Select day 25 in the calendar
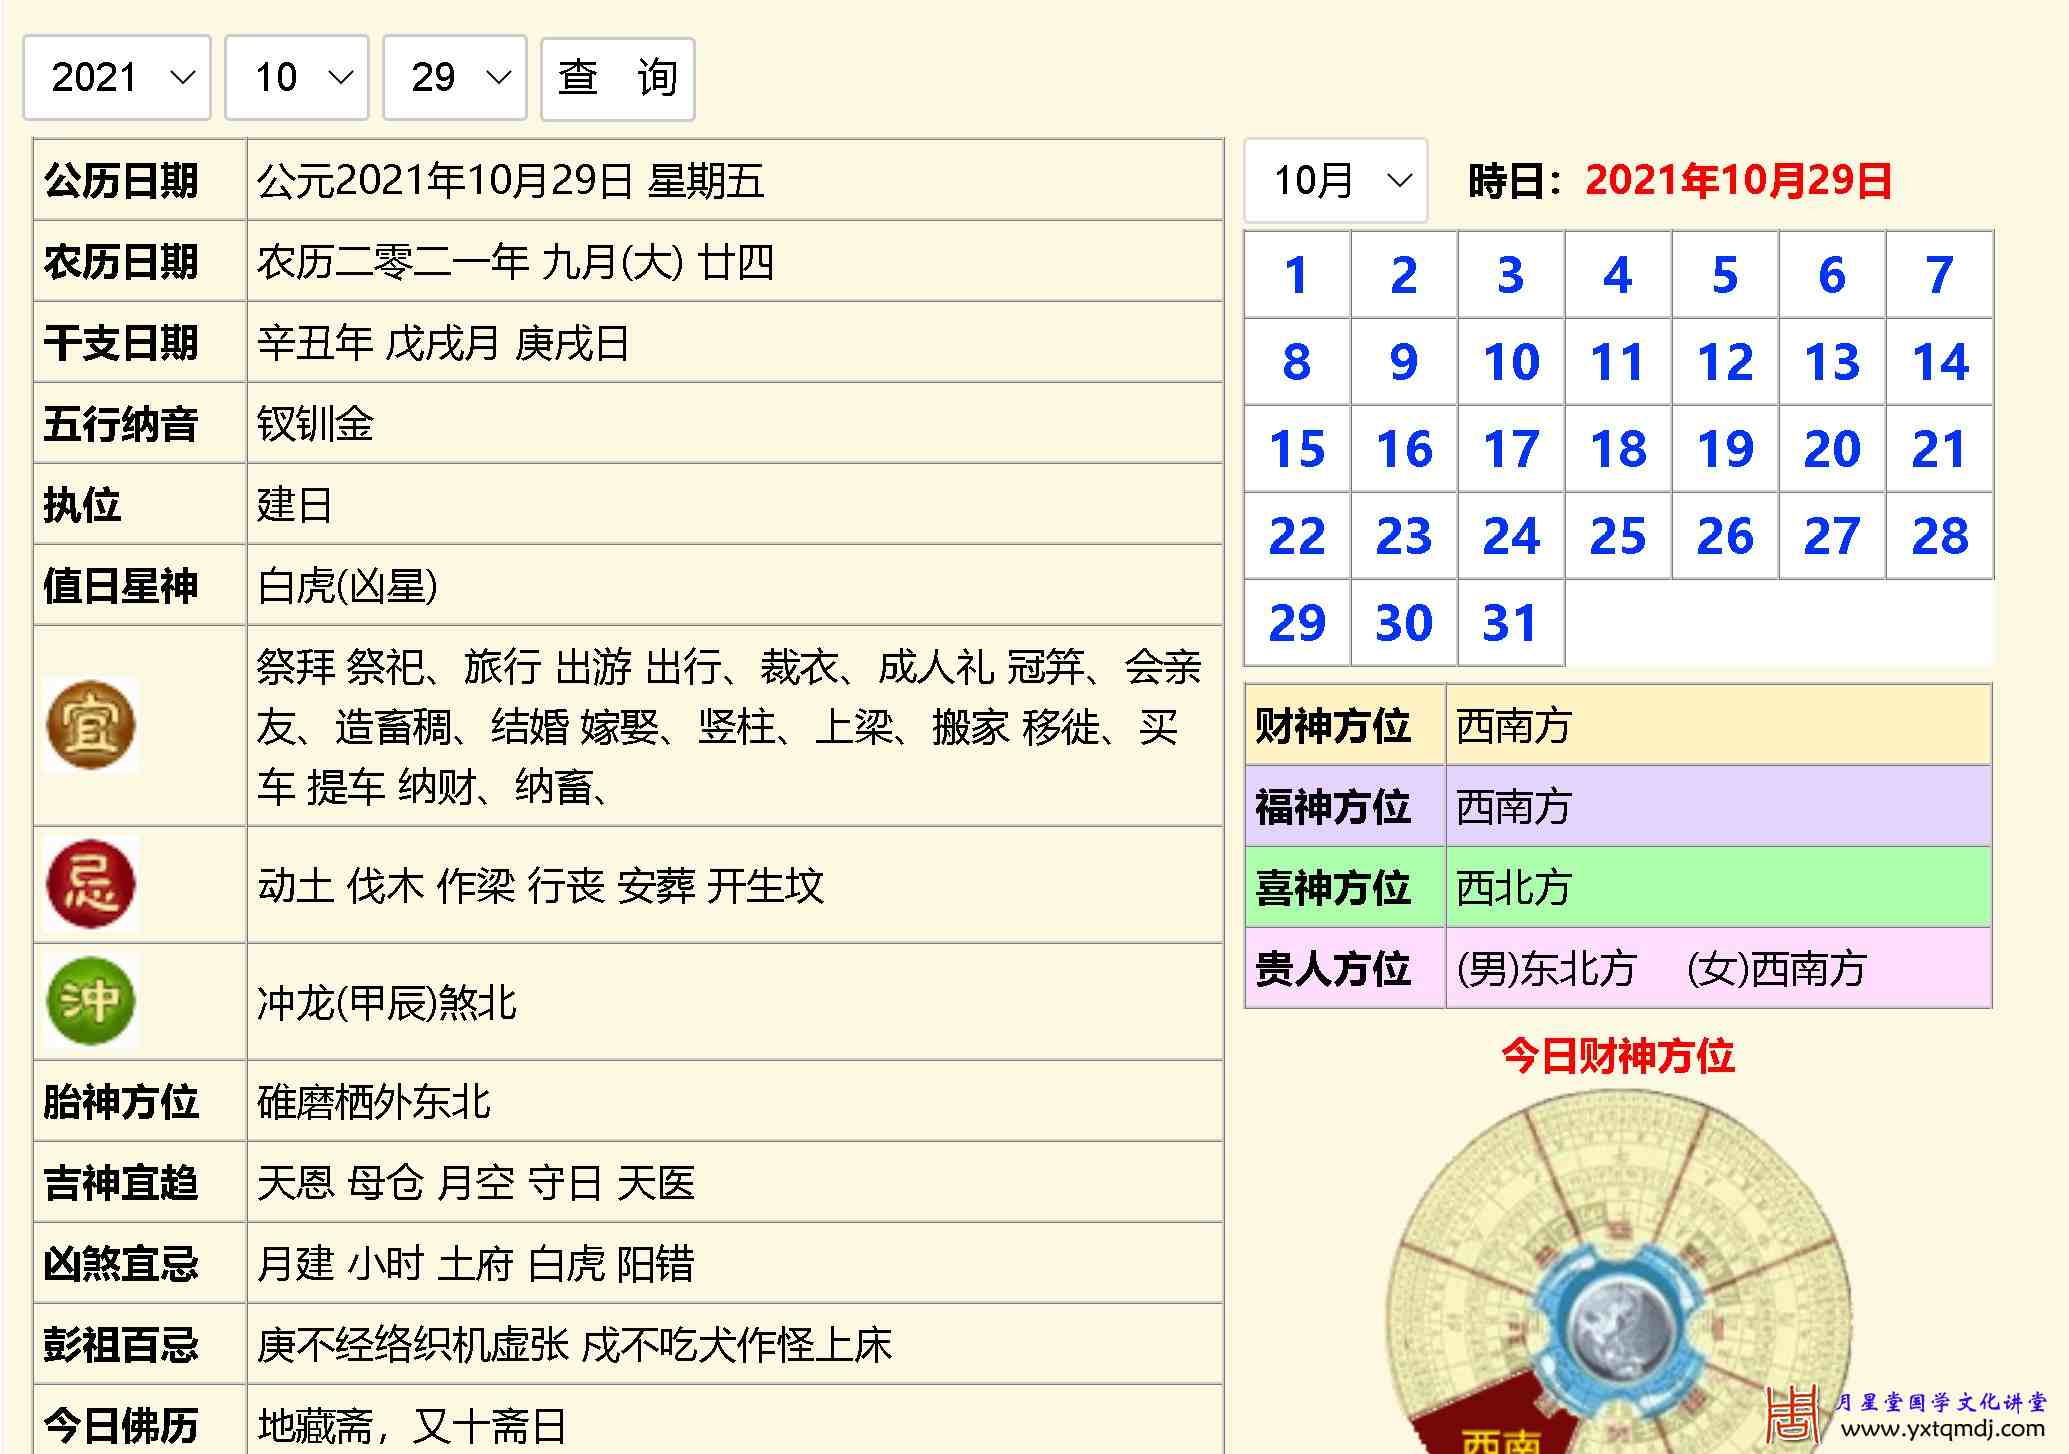Image resolution: width=2069 pixels, height=1454 pixels. [x=1618, y=536]
